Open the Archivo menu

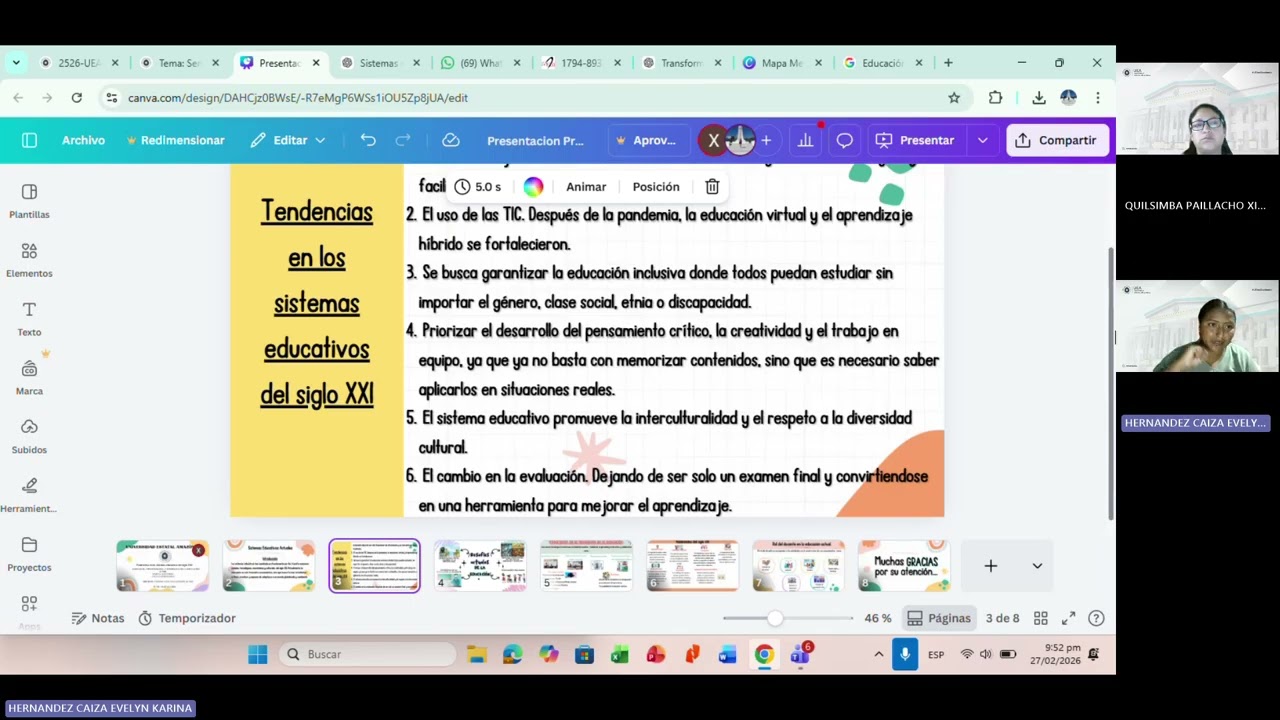coord(83,140)
